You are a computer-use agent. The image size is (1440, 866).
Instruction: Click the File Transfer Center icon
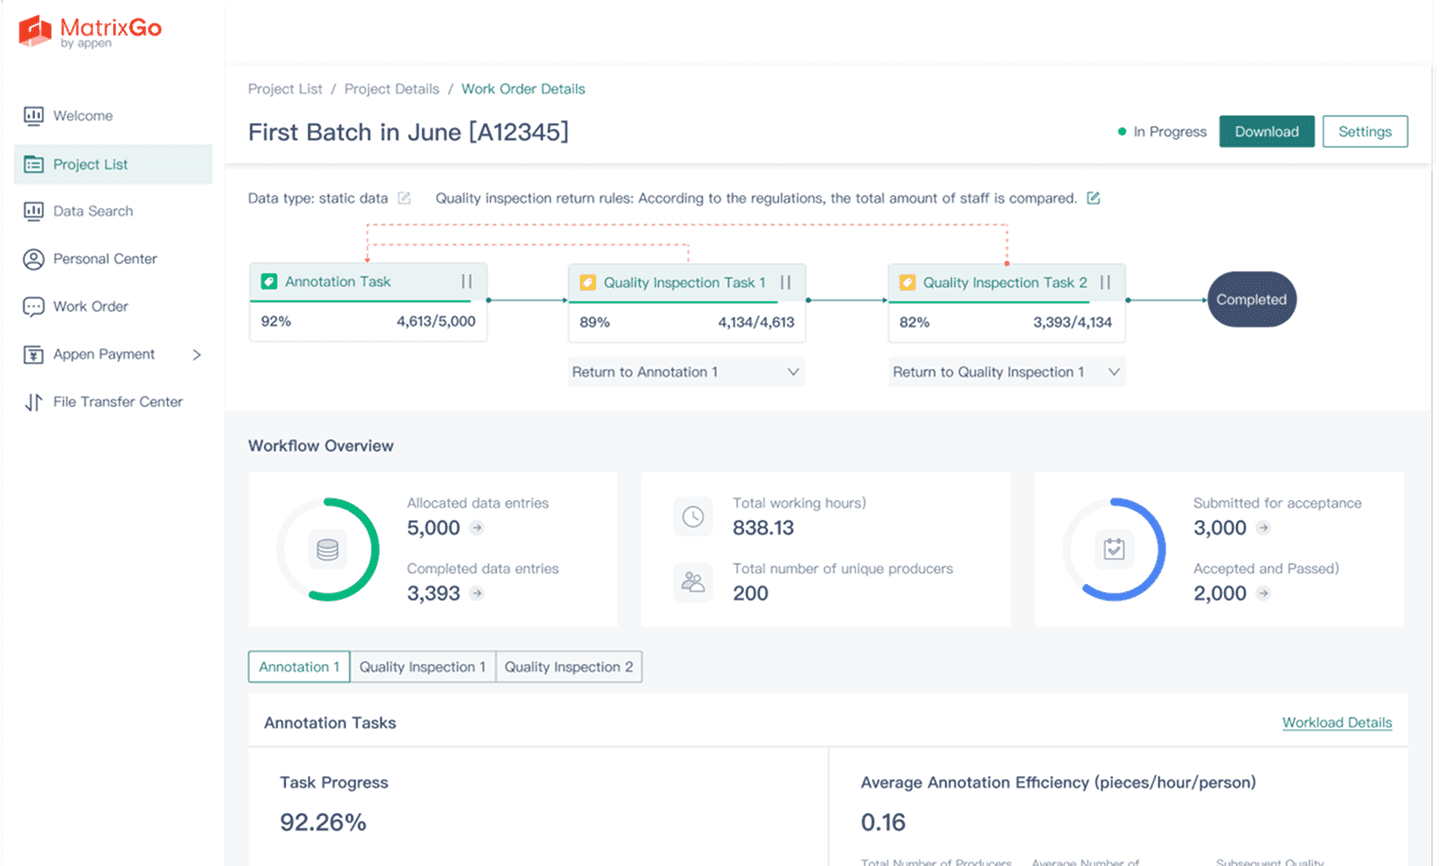point(33,402)
